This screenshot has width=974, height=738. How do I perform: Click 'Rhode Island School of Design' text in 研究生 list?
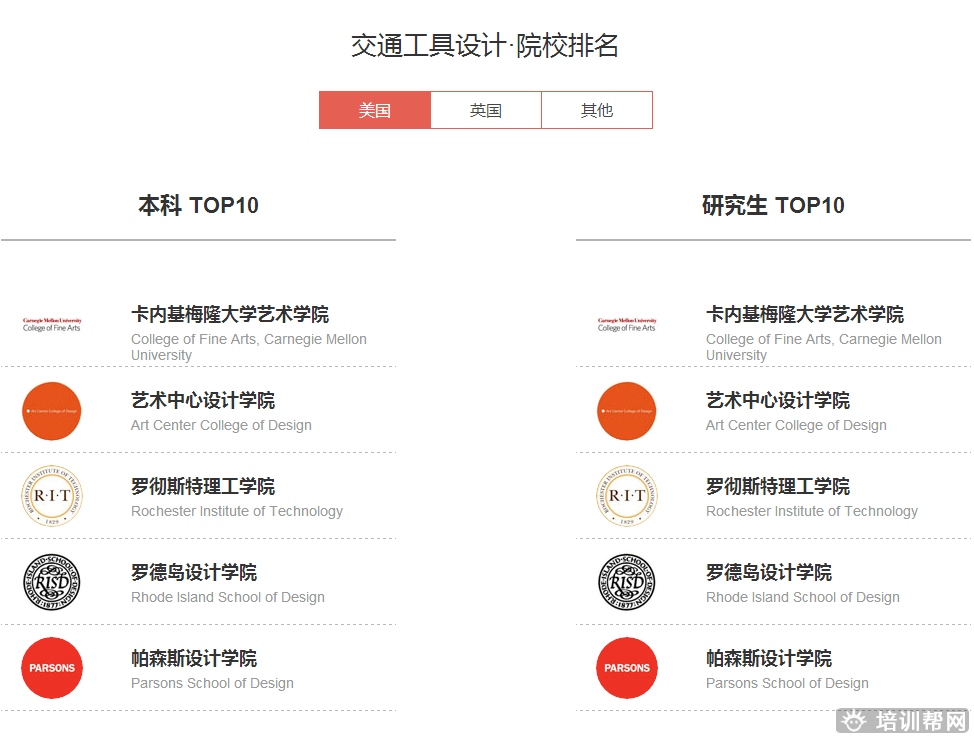click(803, 597)
